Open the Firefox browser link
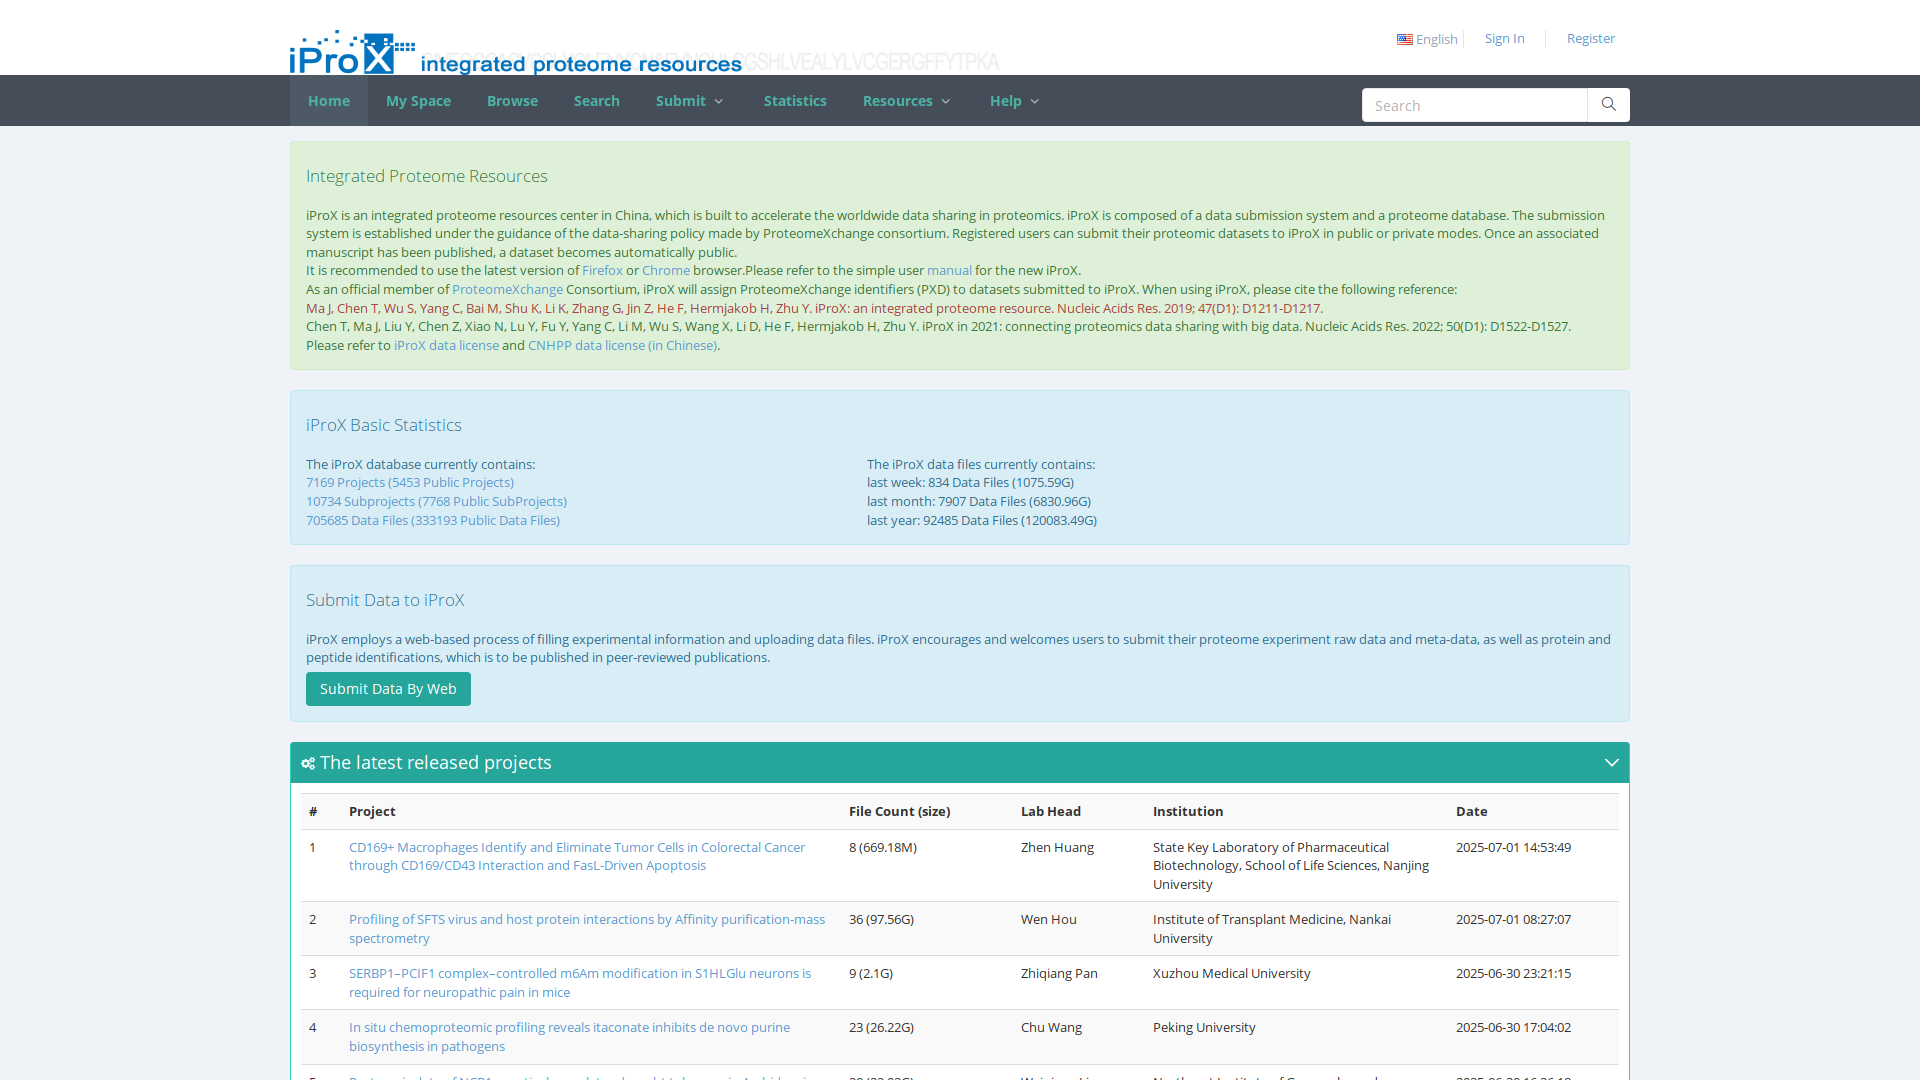 [x=602, y=270]
